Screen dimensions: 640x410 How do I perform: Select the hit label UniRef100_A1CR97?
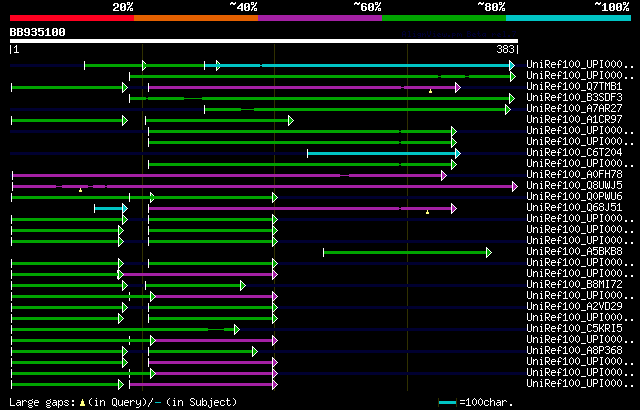click(x=574, y=120)
